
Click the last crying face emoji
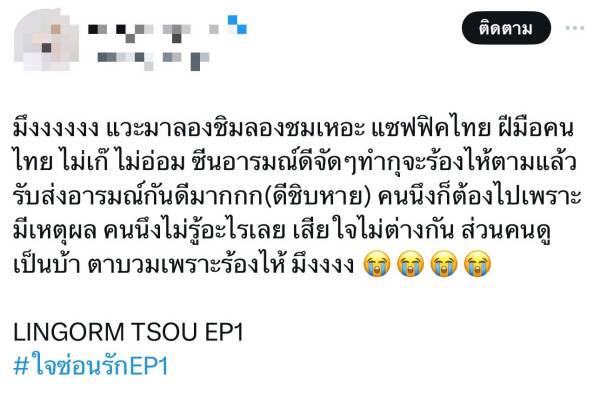coord(477,264)
